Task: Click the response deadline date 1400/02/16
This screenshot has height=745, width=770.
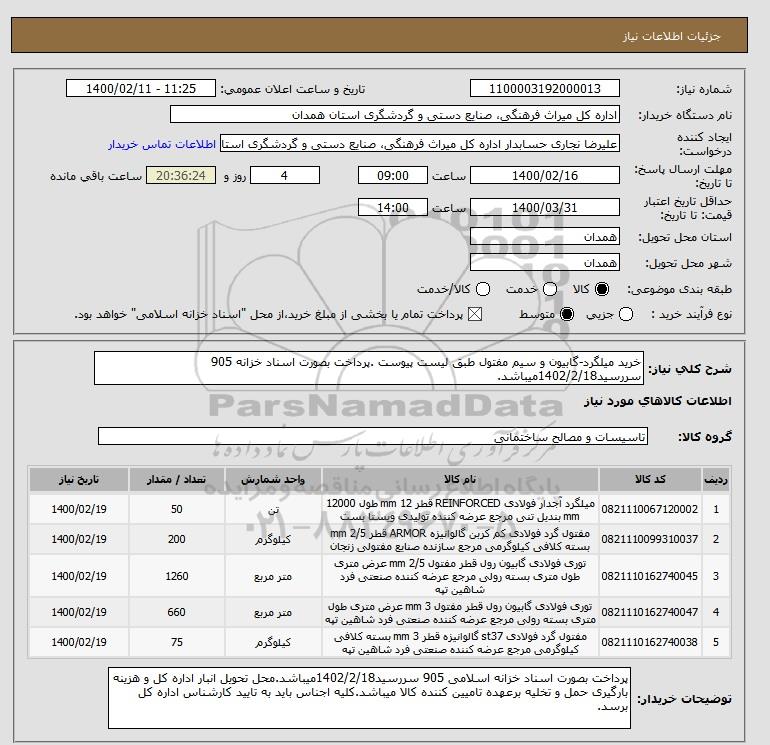Action: pyautogui.click(x=545, y=175)
